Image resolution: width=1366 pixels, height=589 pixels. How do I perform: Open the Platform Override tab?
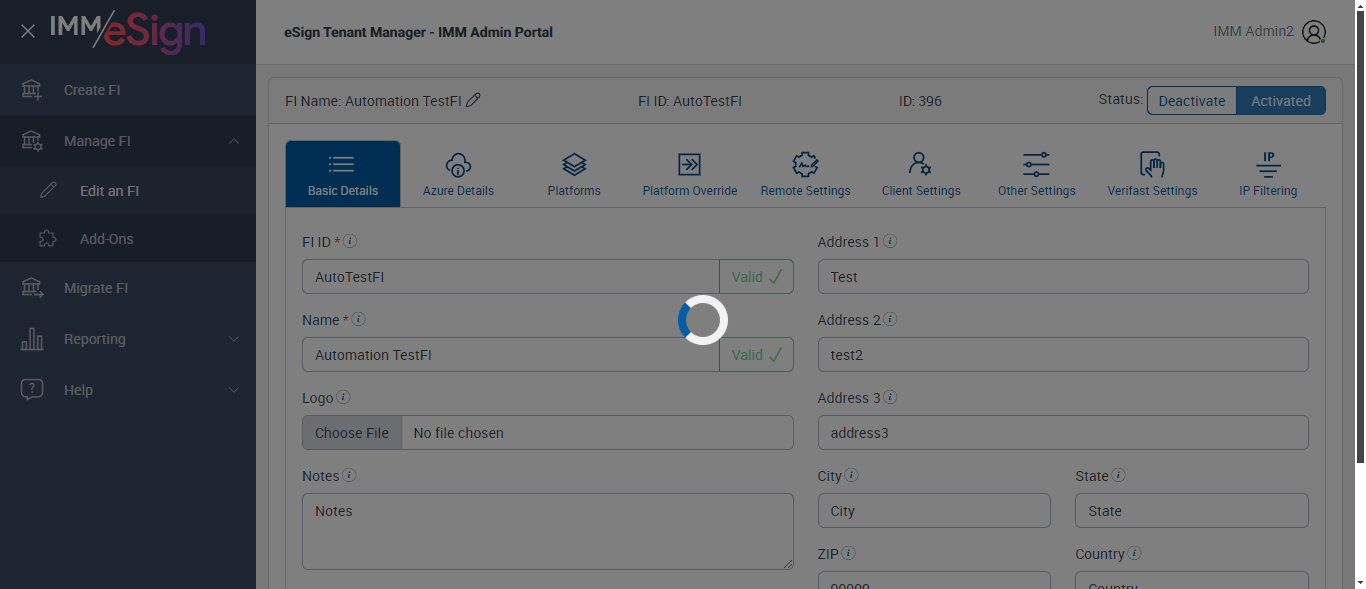[690, 174]
